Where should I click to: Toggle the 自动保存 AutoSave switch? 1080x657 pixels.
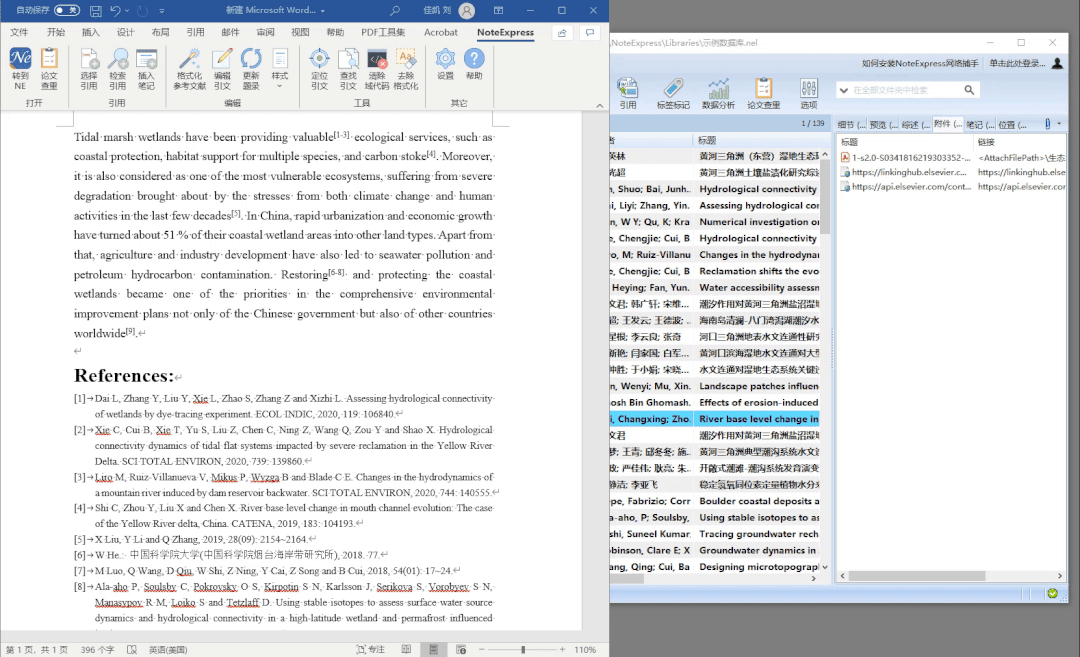click(x=67, y=10)
